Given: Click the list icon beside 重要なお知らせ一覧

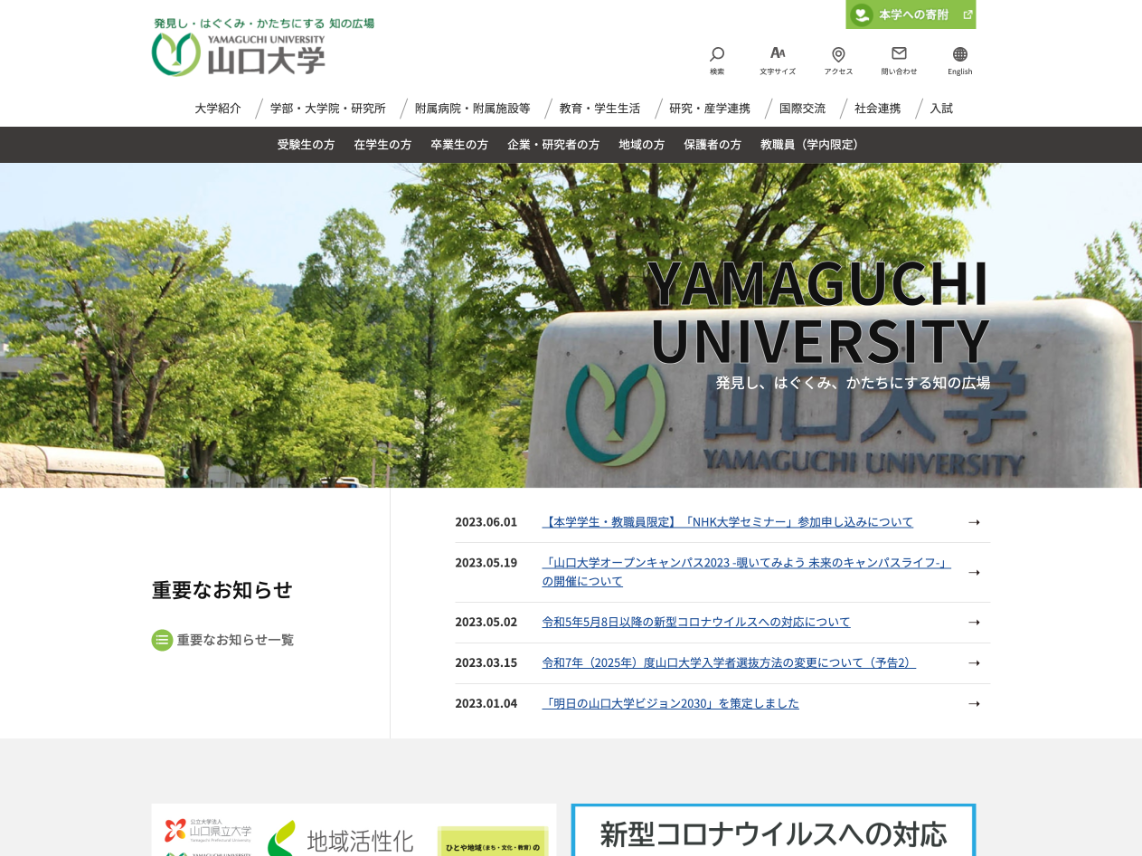Looking at the screenshot, I should [162, 640].
